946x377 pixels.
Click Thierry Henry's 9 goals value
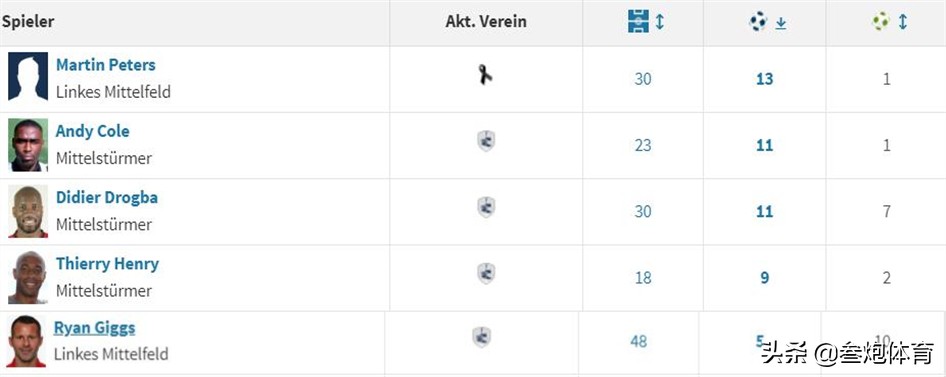(x=764, y=278)
